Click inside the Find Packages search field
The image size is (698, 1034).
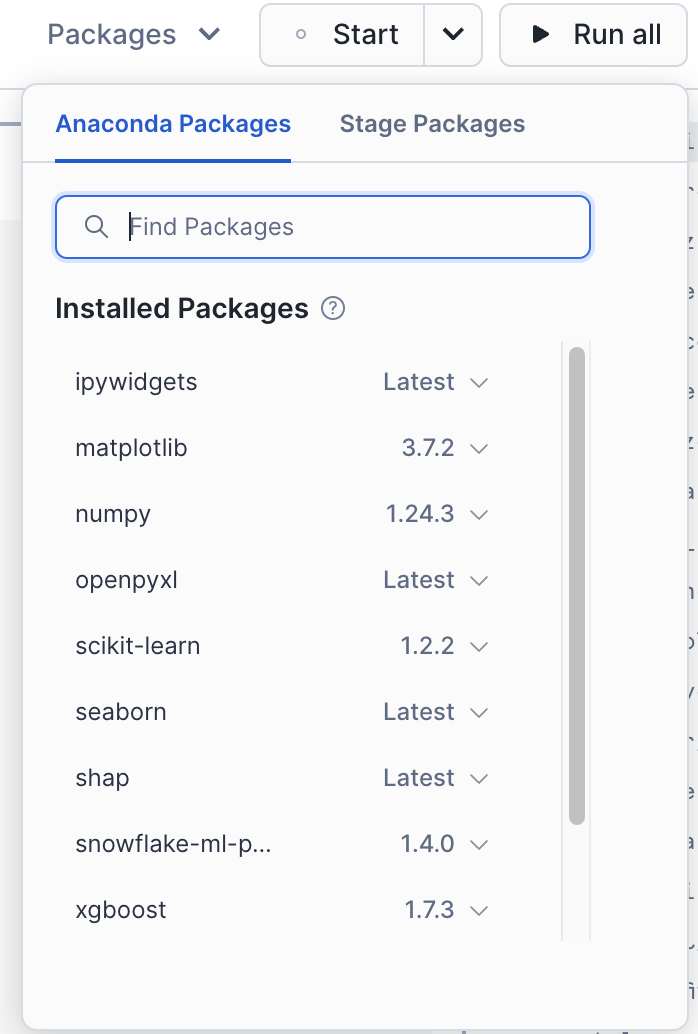pyautogui.click(x=320, y=227)
